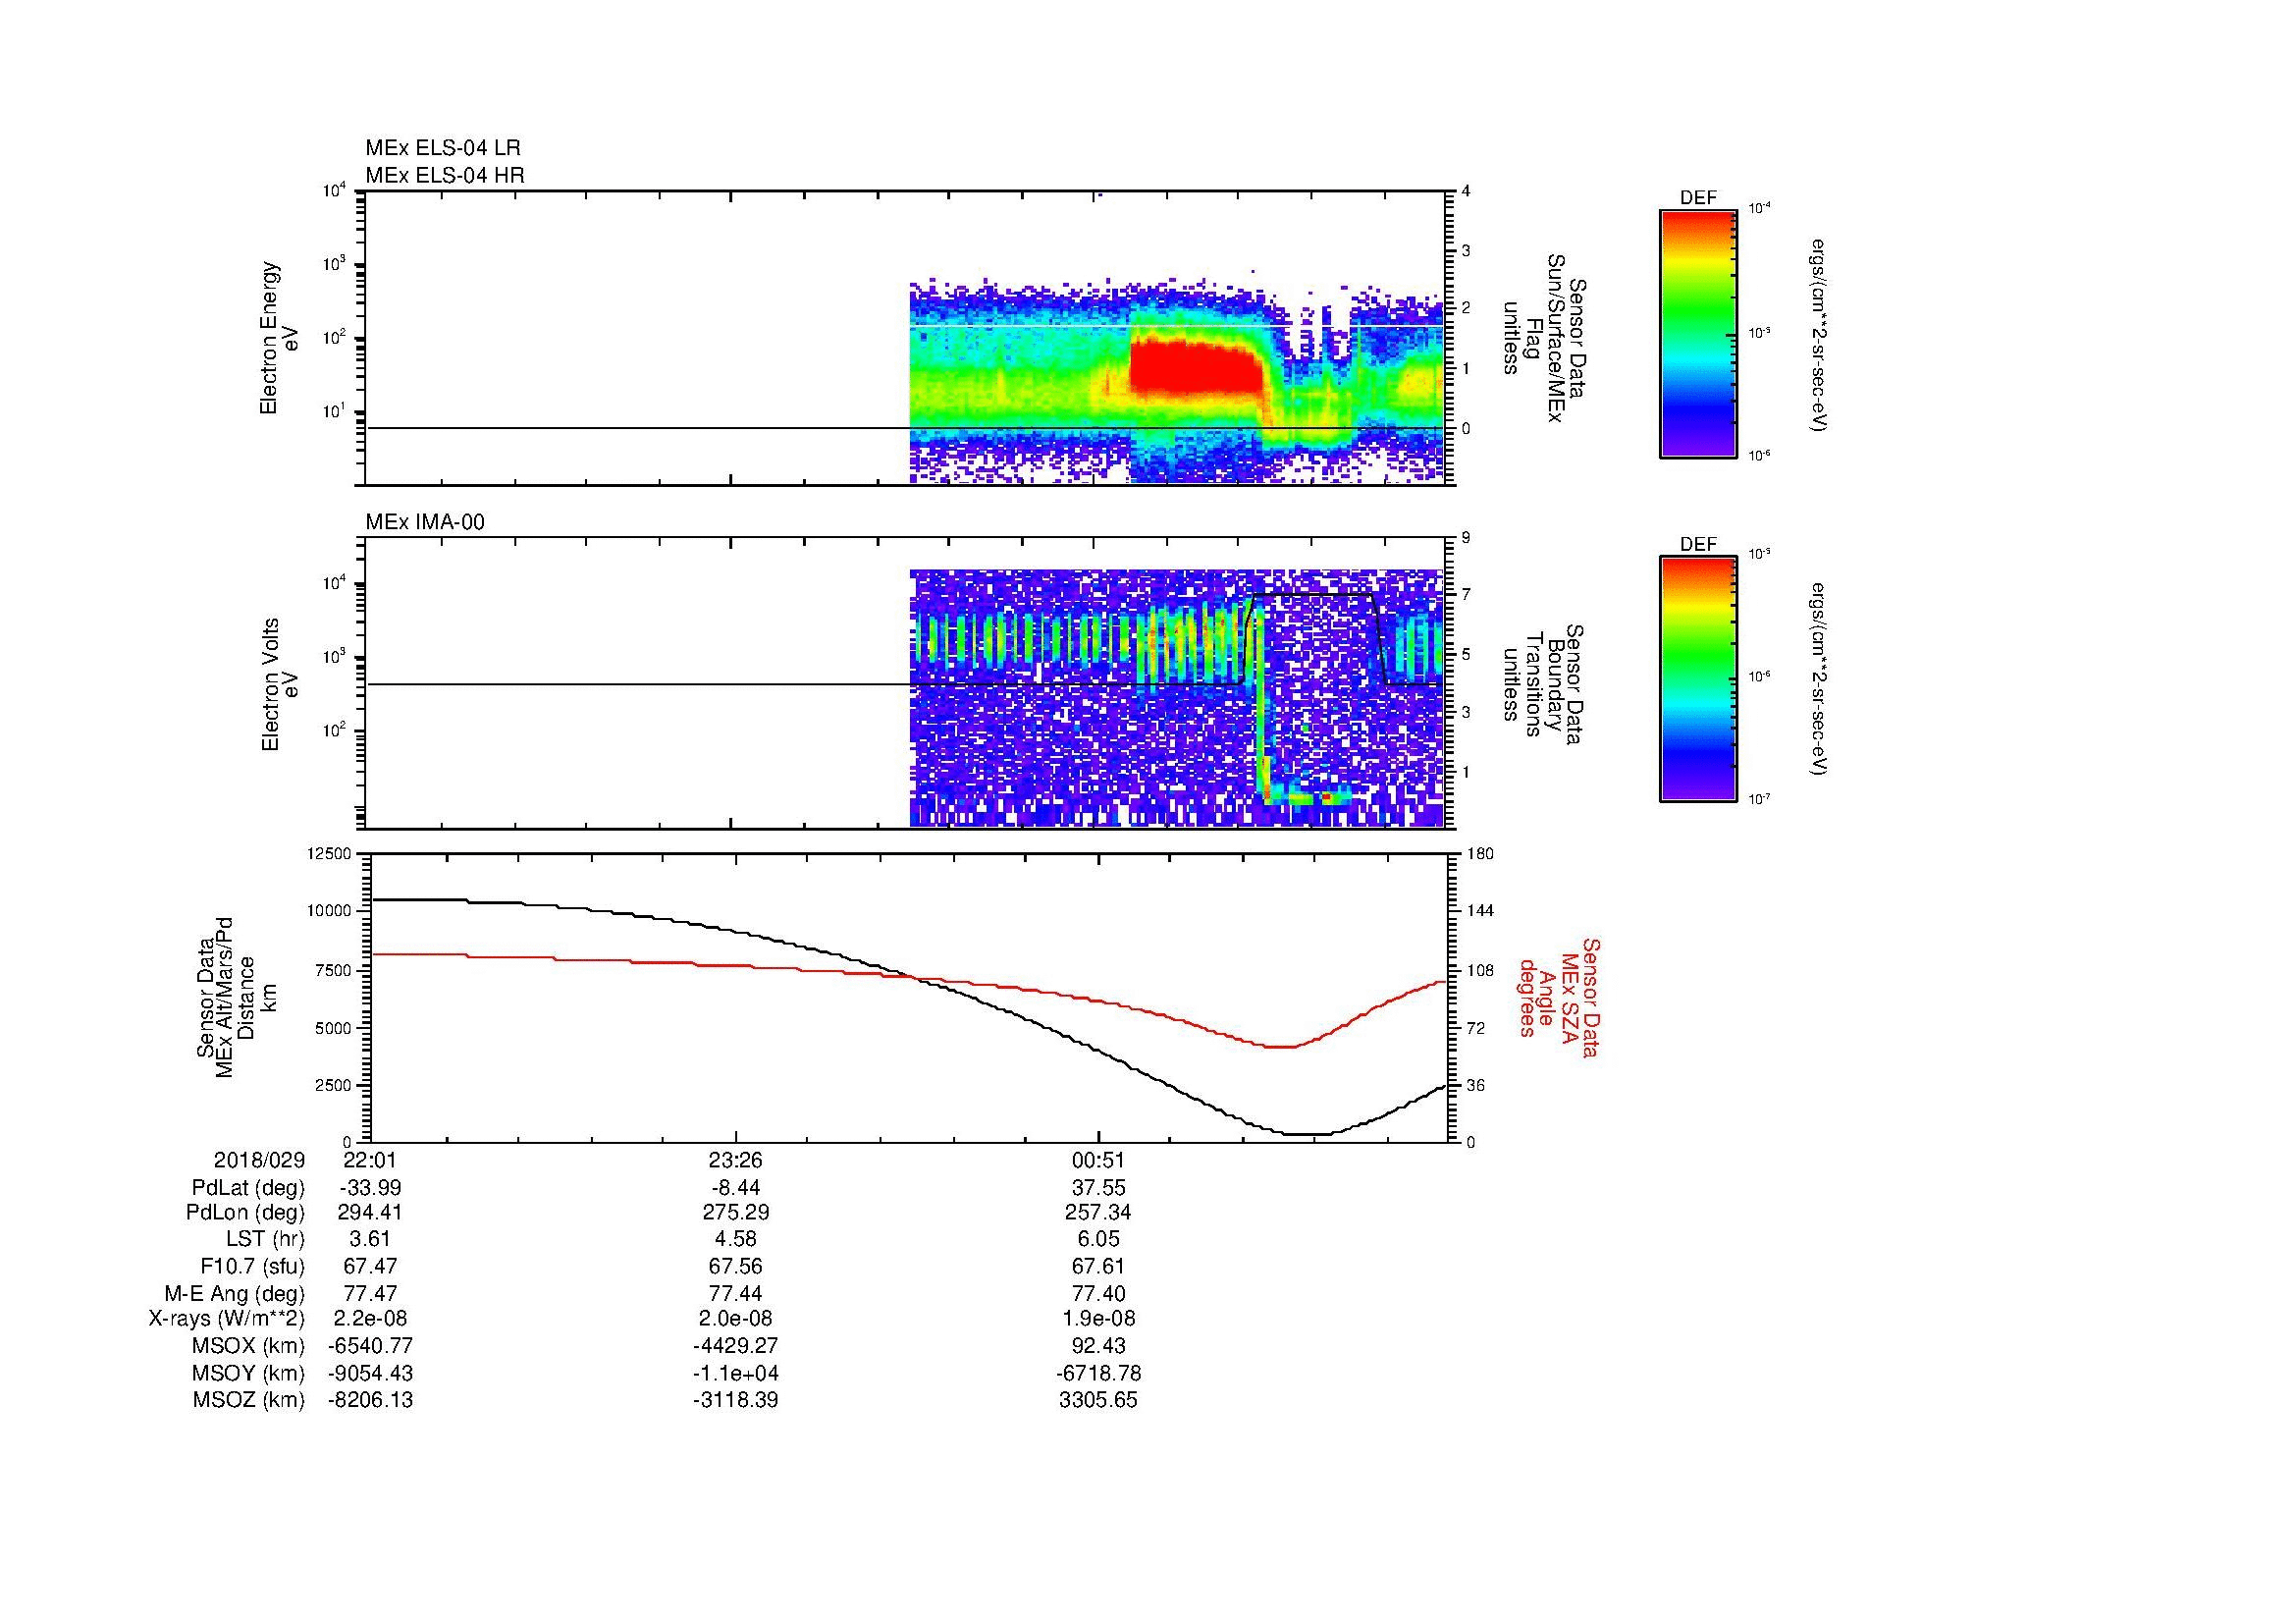Click the time tick label '23:26'
This screenshot has height=1623, width=2296.
[735, 1161]
